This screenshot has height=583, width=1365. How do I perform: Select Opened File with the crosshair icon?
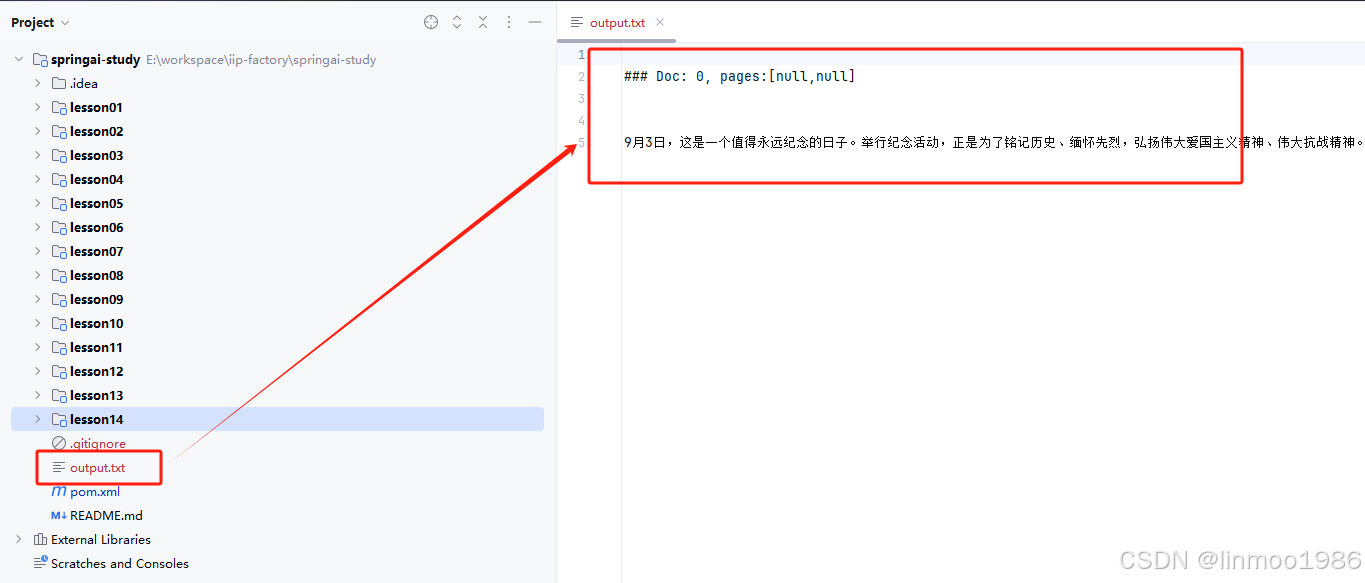(430, 21)
